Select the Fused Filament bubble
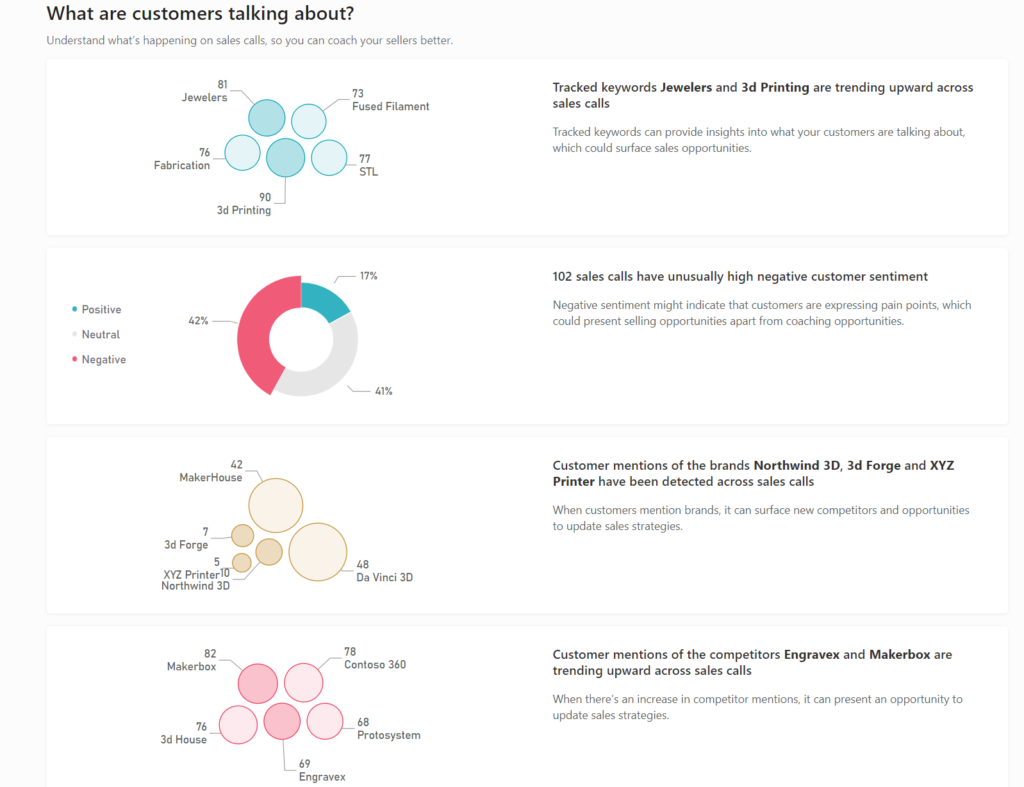 309,120
